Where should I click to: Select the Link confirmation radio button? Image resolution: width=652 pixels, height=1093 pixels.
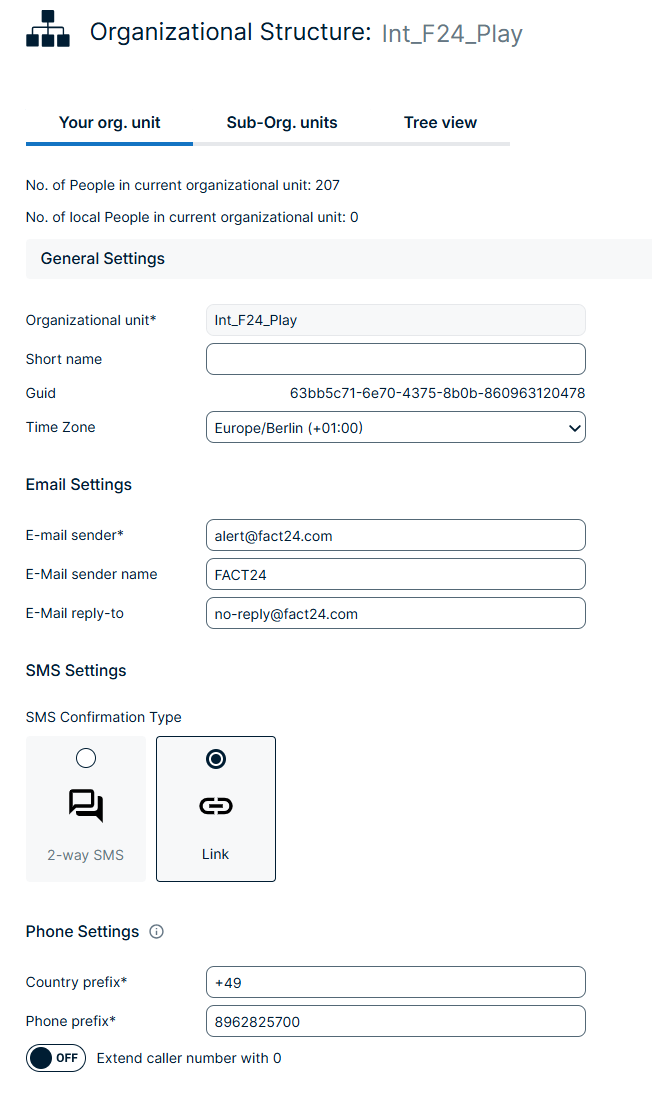(216, 759)
